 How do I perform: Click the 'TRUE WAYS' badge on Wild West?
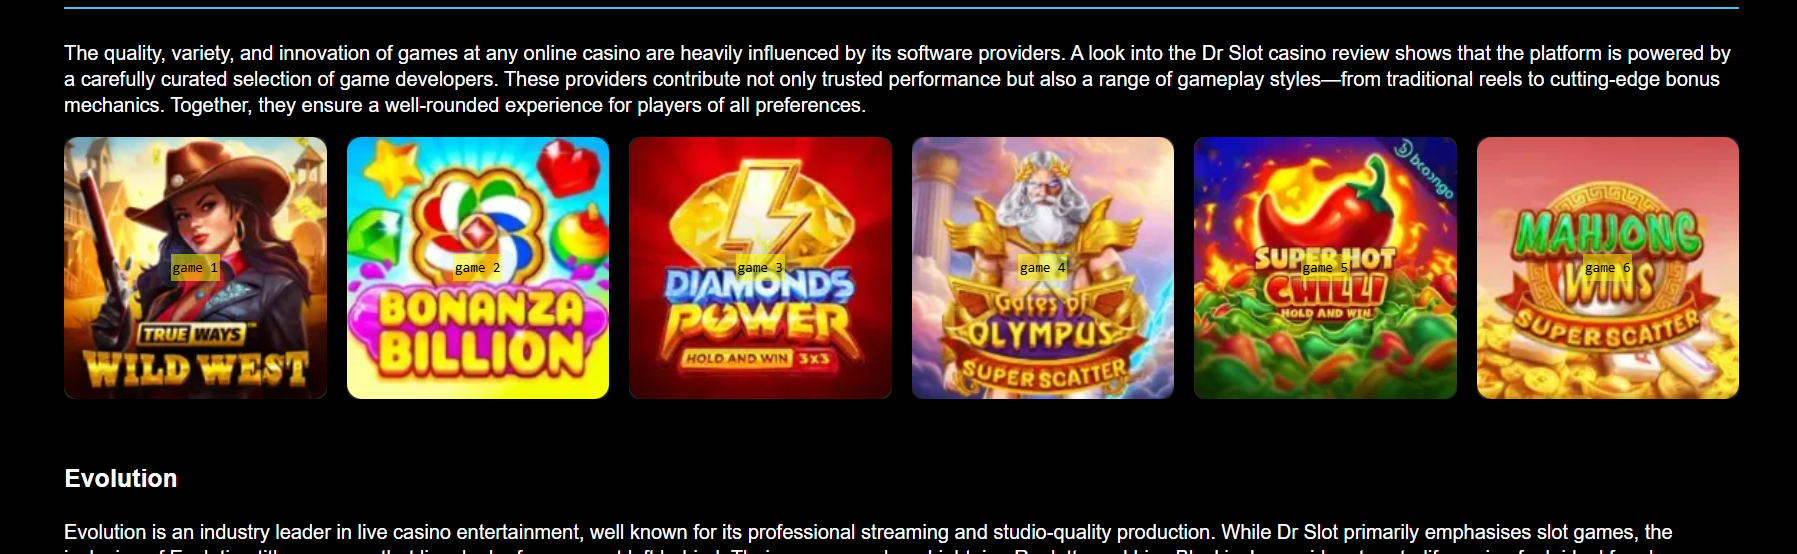click(x=192, y=334)
